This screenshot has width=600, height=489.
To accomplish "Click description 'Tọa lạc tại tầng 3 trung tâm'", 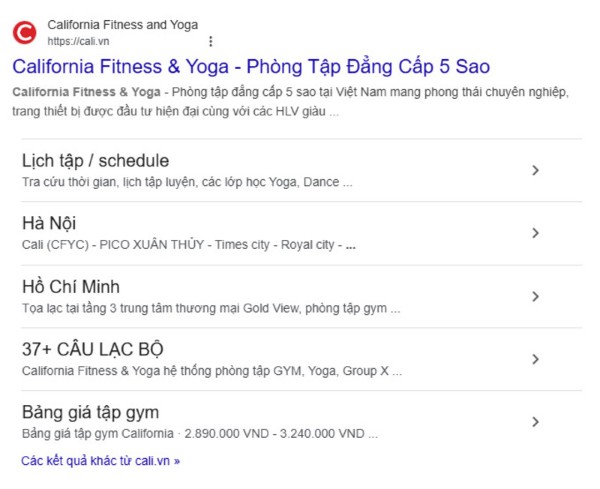I will coord(211,308).
